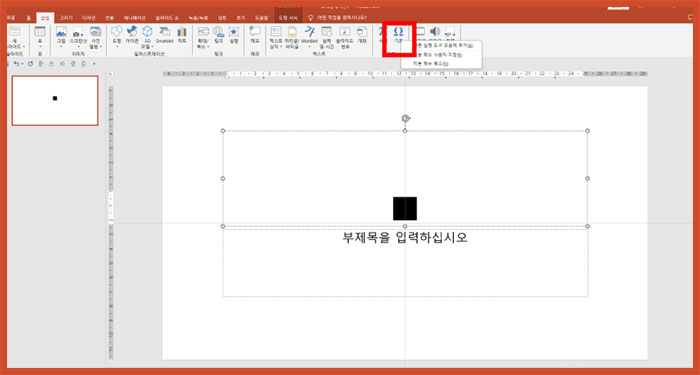Insert a table using the 표 icon
Viewport: 700px width, 375px height.
pyautogui.click(x=40, y=32)
